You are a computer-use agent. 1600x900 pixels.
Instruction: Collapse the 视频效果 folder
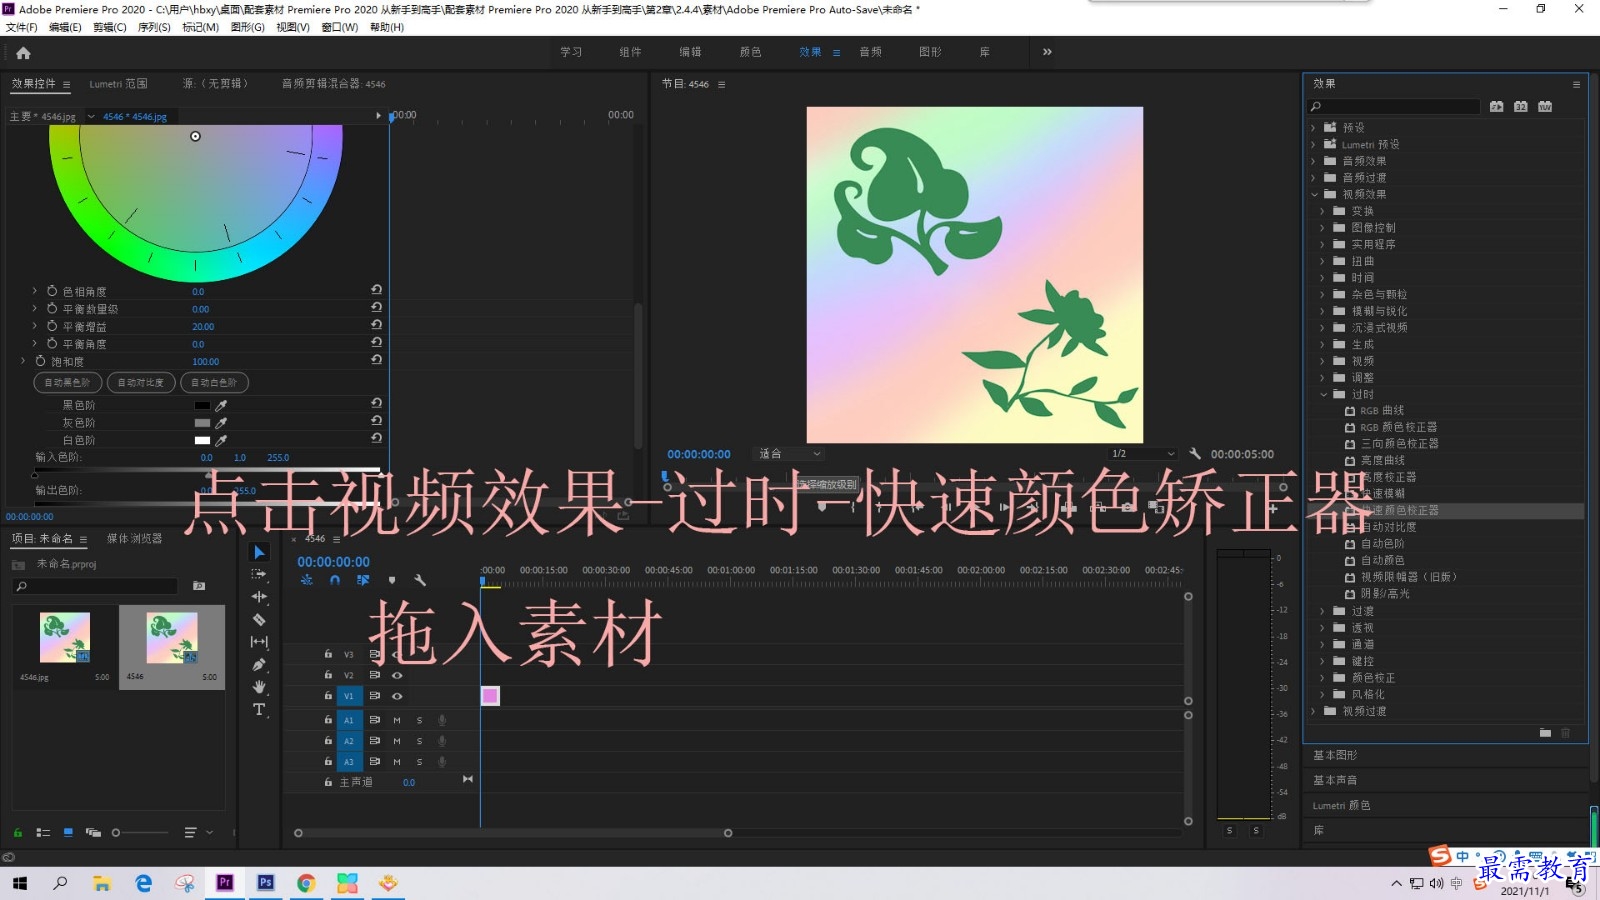point(1314,194)
